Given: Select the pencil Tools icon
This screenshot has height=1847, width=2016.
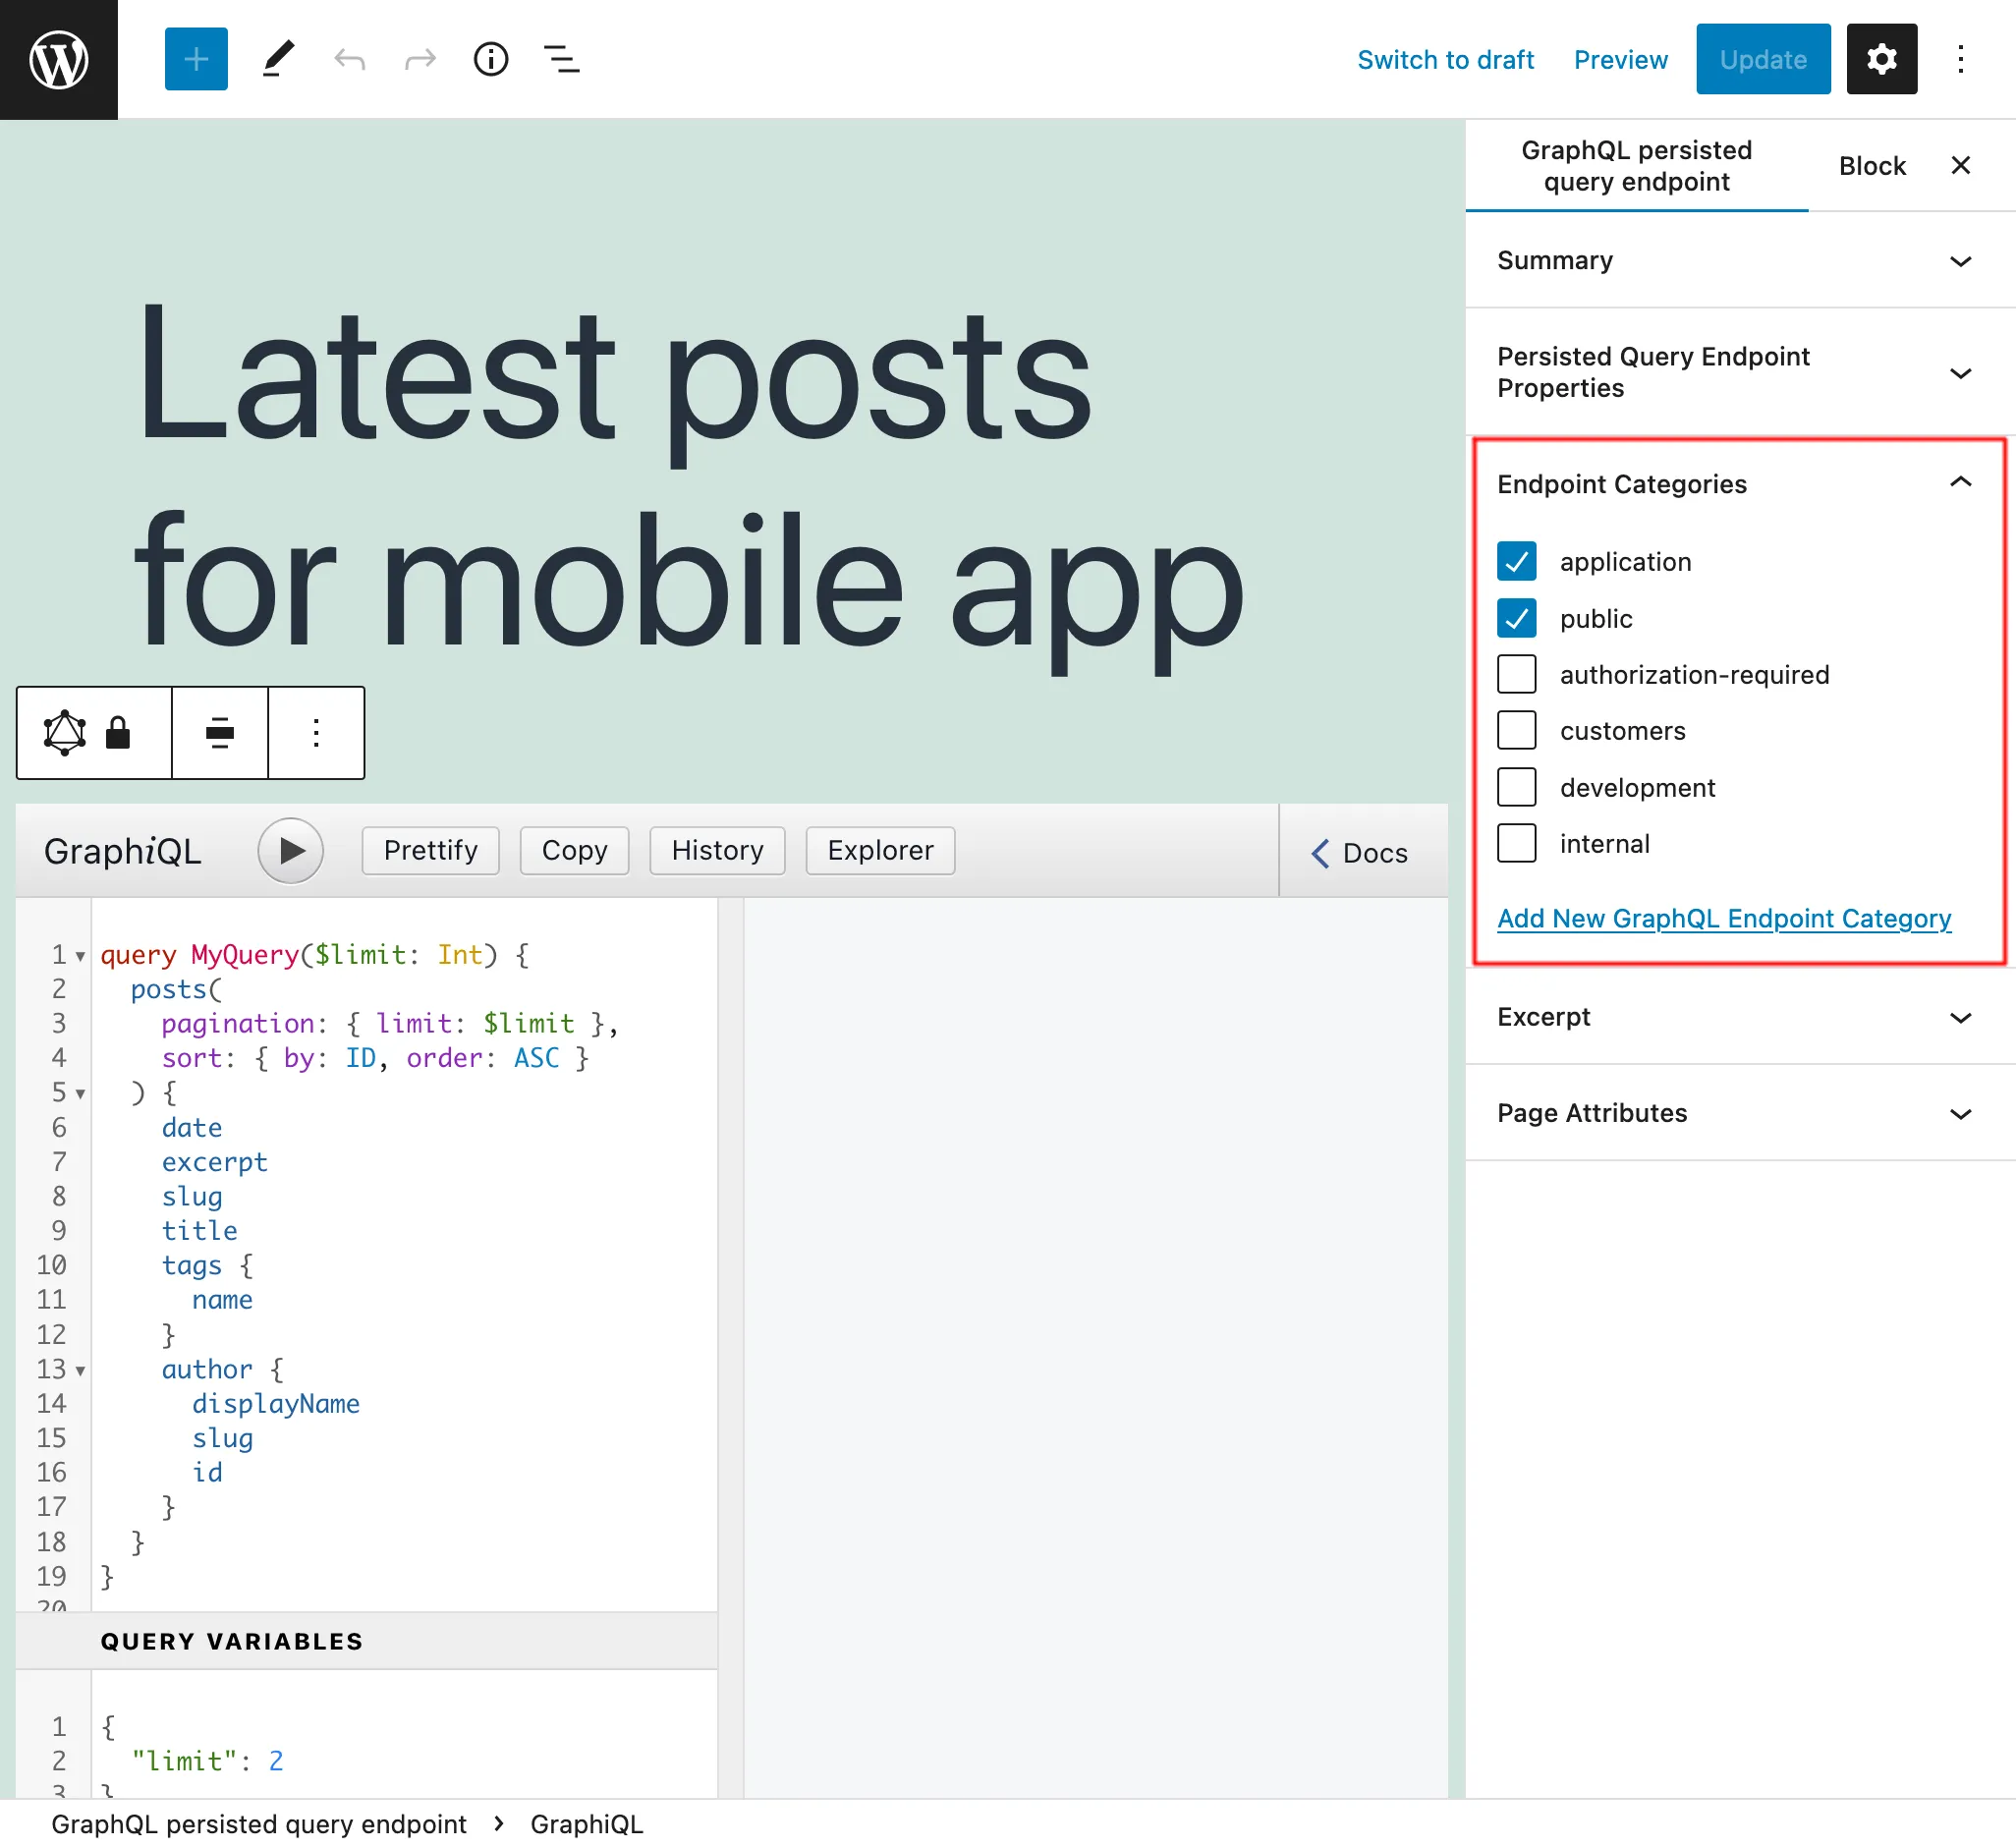Looking at the screenshot, I should (279, 59).
